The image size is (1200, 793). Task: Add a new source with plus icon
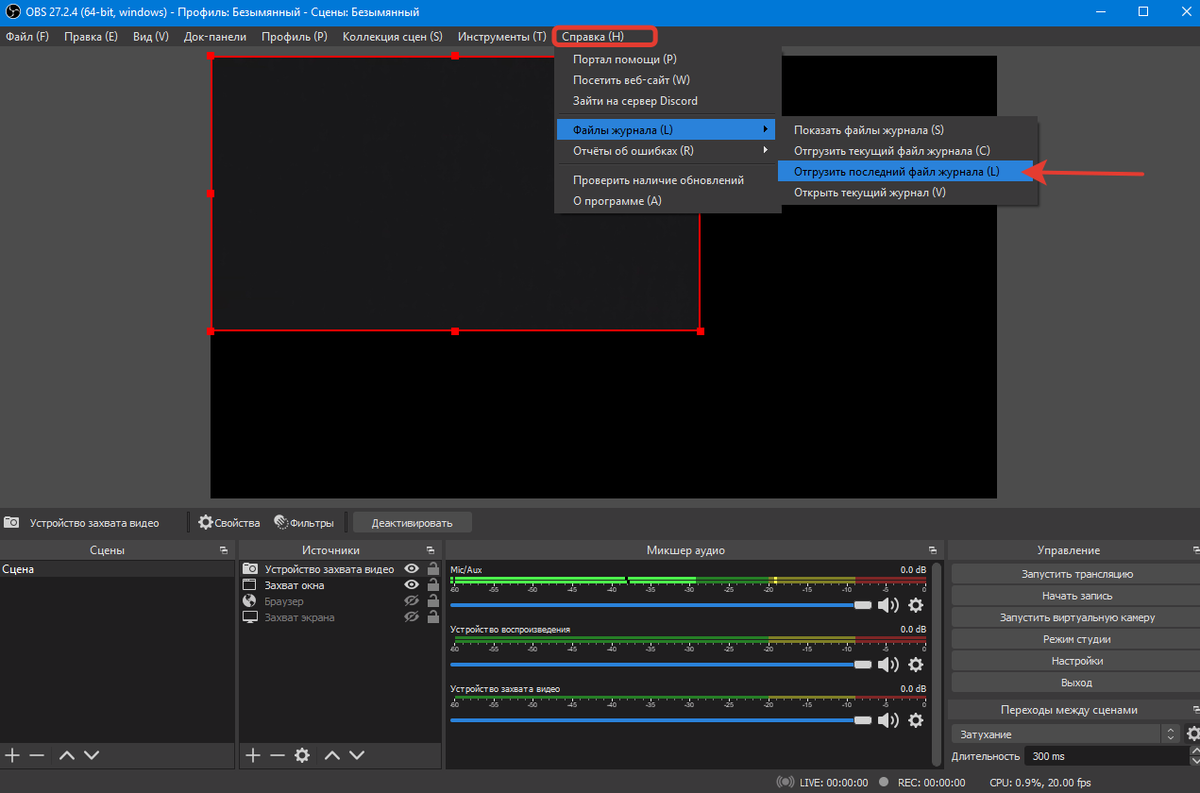tap(253, 755)
